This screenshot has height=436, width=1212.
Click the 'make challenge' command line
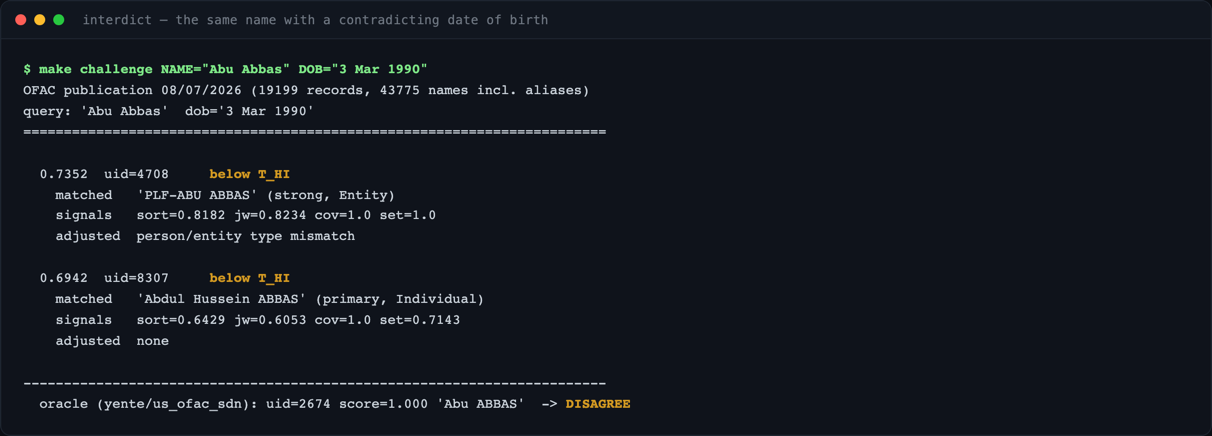point(225,69)
